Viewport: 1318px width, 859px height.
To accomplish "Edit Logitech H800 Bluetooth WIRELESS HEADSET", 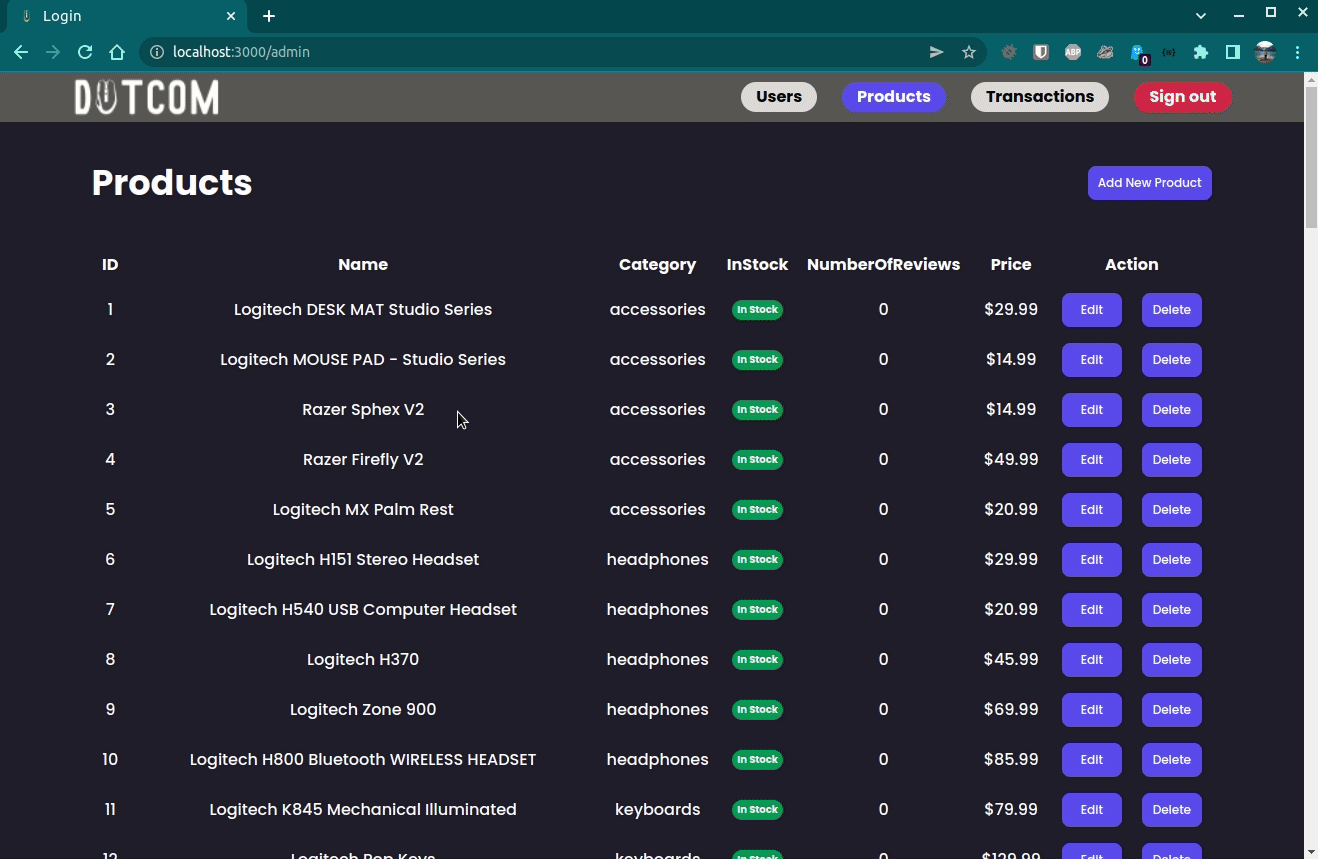I will [x=1092, y=760].
